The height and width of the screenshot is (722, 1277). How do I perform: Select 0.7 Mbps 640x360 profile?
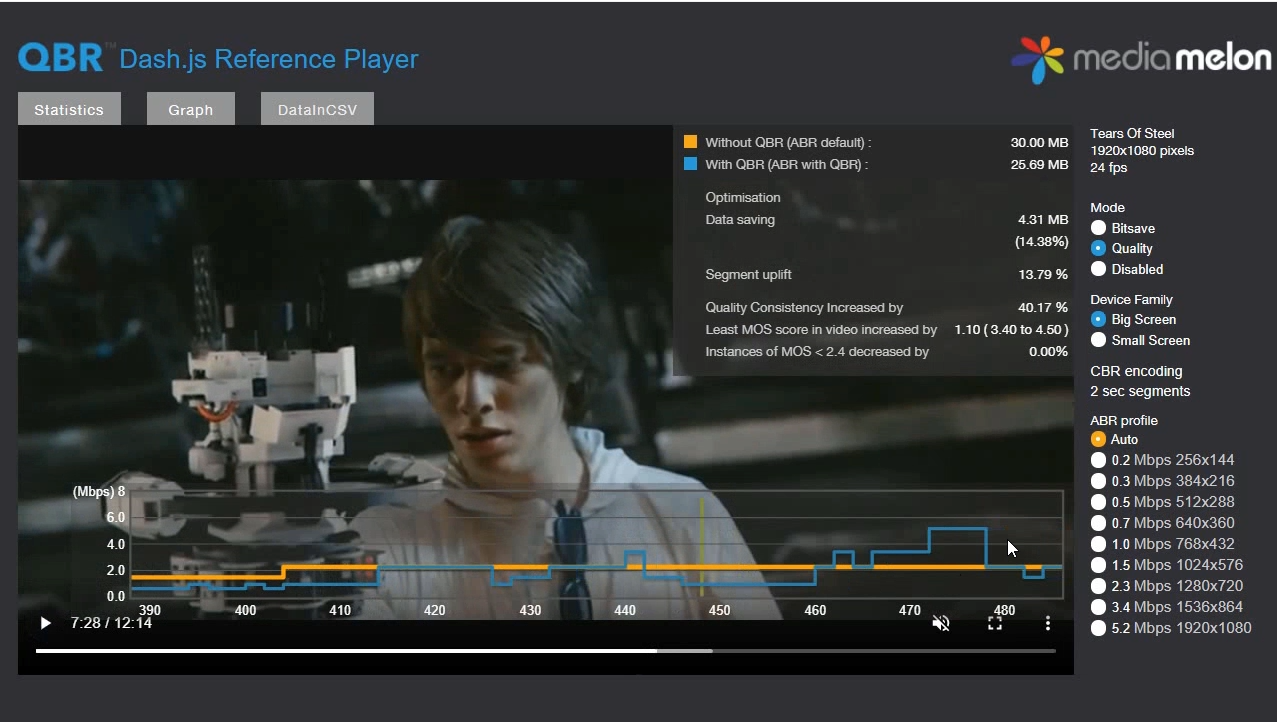tap(1099, 523)
